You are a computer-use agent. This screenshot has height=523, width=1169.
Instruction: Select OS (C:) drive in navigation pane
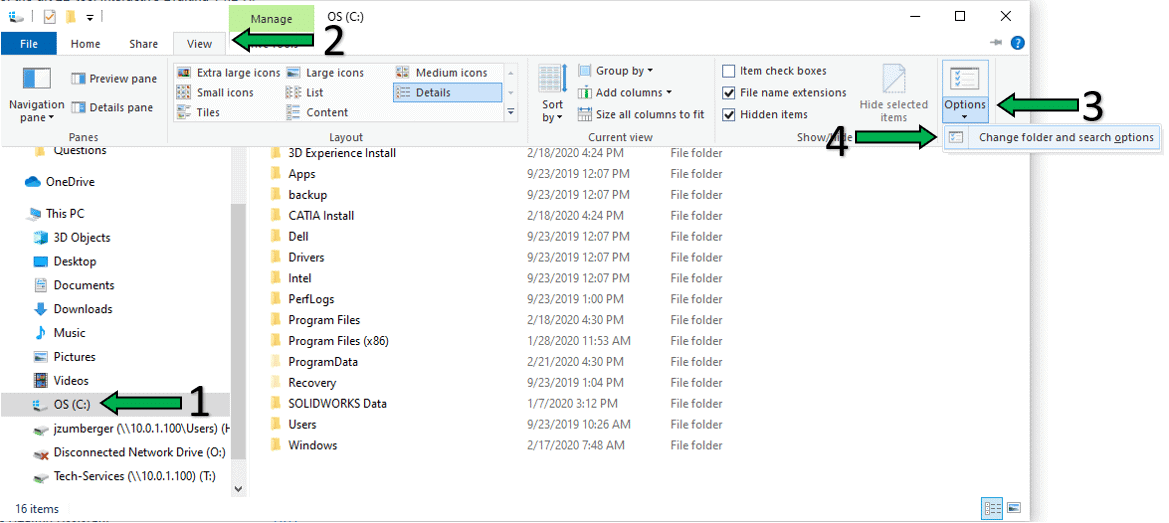click(115, 405)
